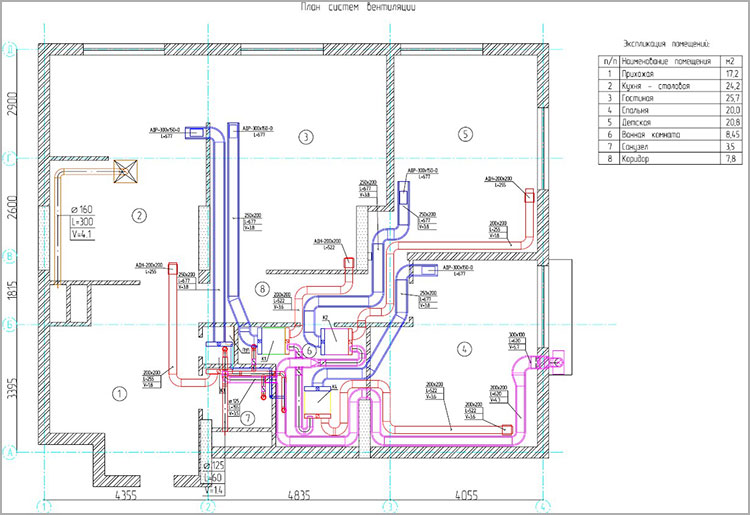Select area value "7,8" in the table

731,159
